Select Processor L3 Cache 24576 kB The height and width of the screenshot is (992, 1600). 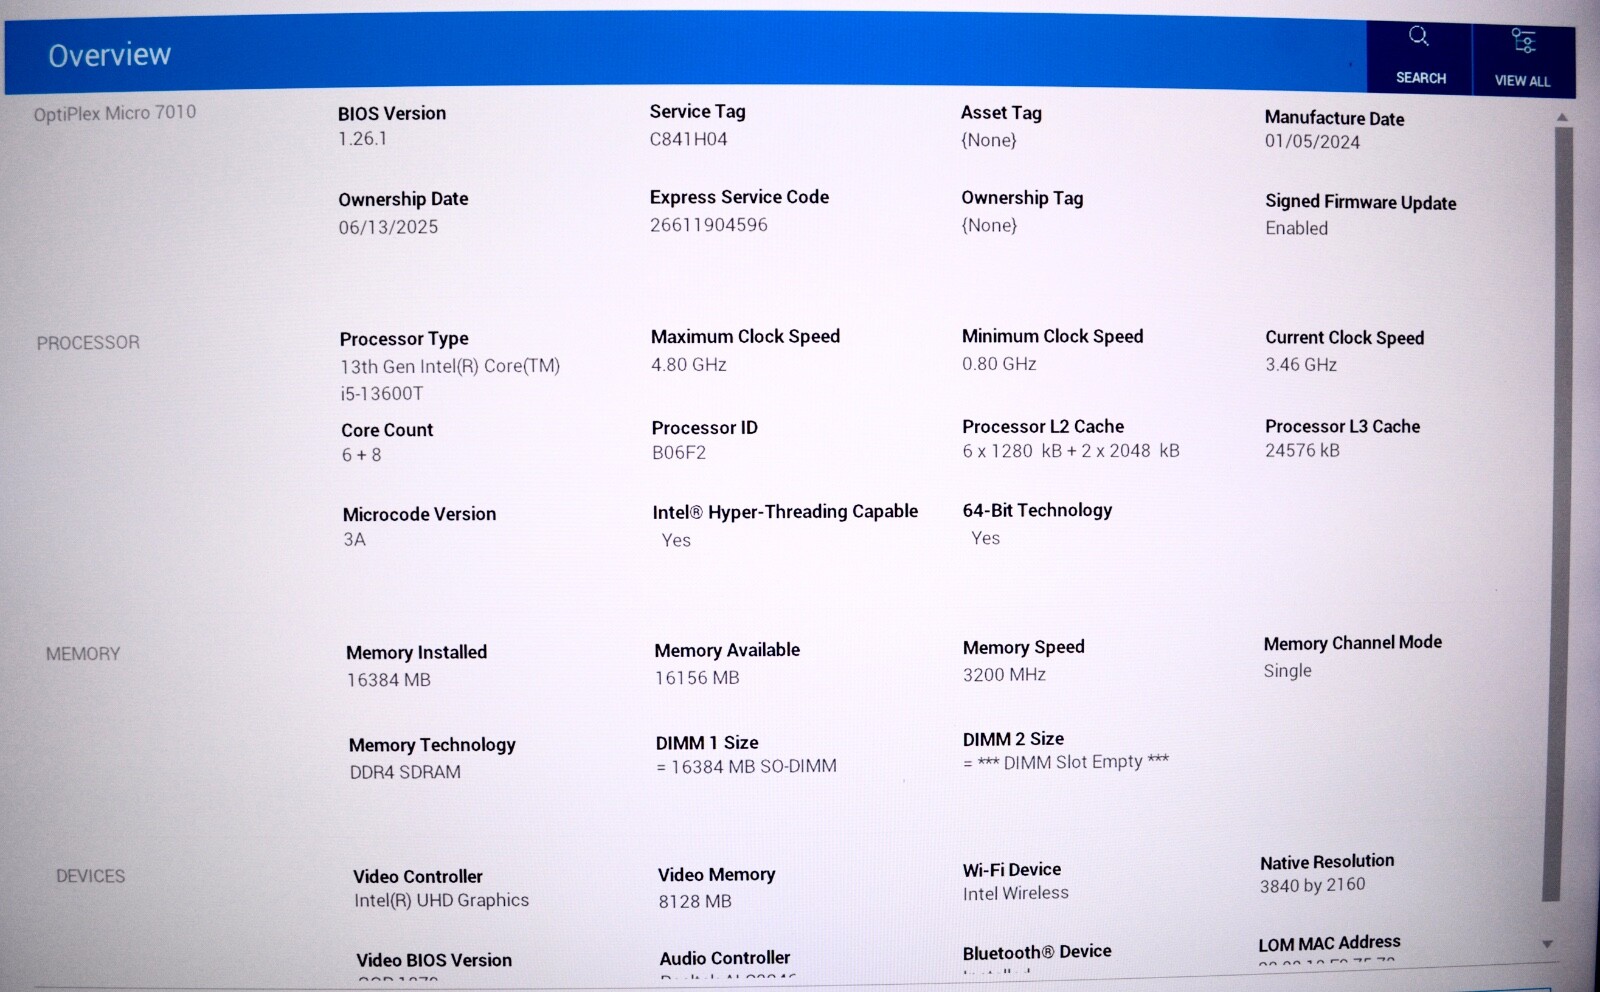(x=1302, y=451)
